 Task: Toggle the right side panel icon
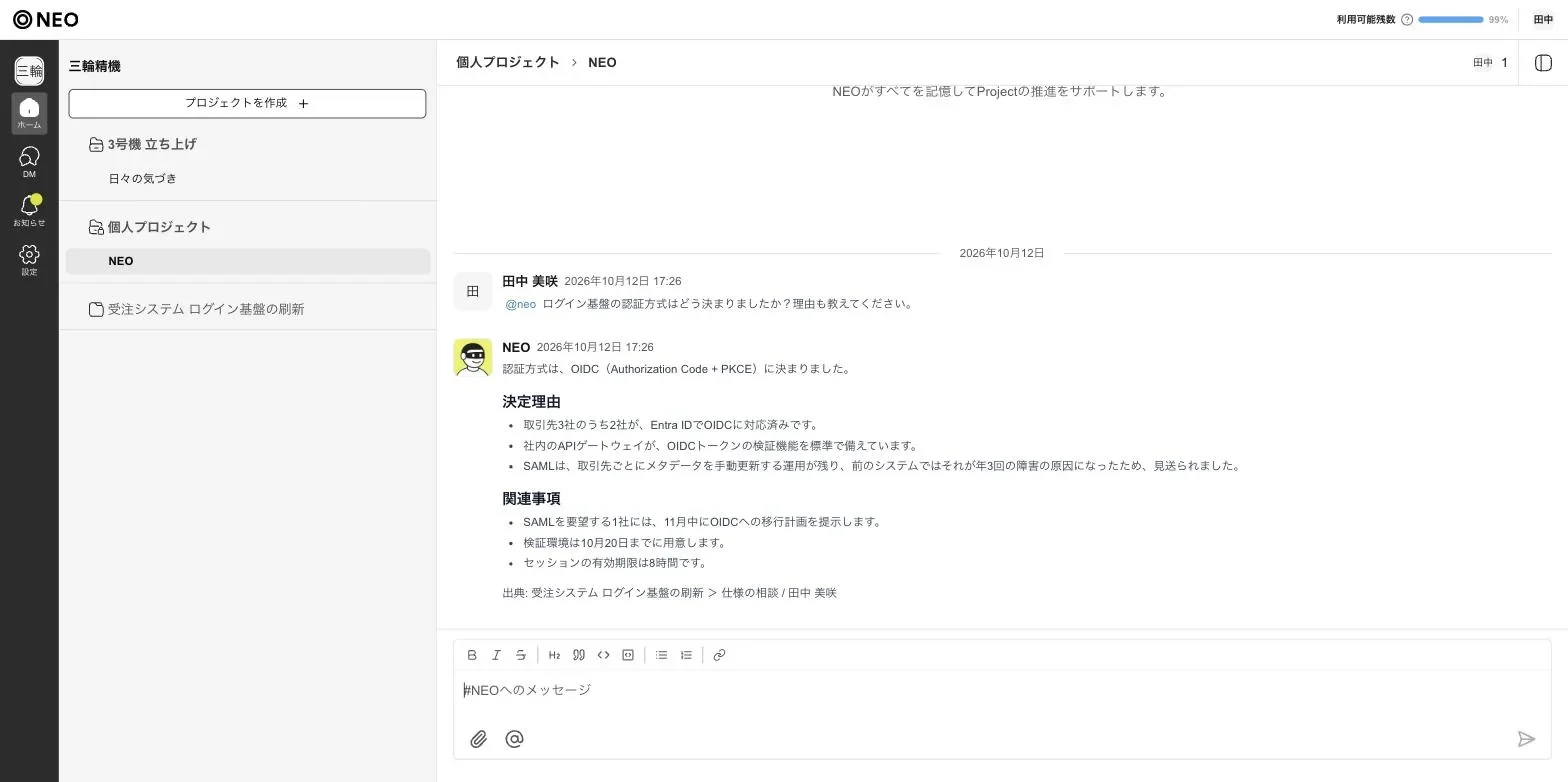pyautogui.click(x=1543, y=63)
